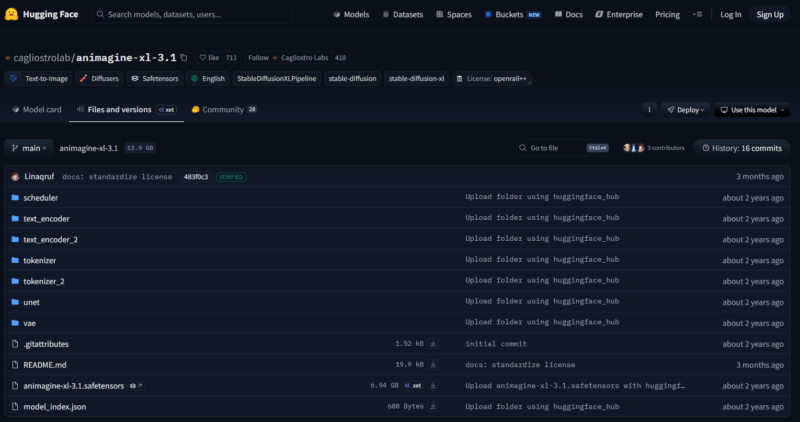Download README.md using its download icon

433,365
